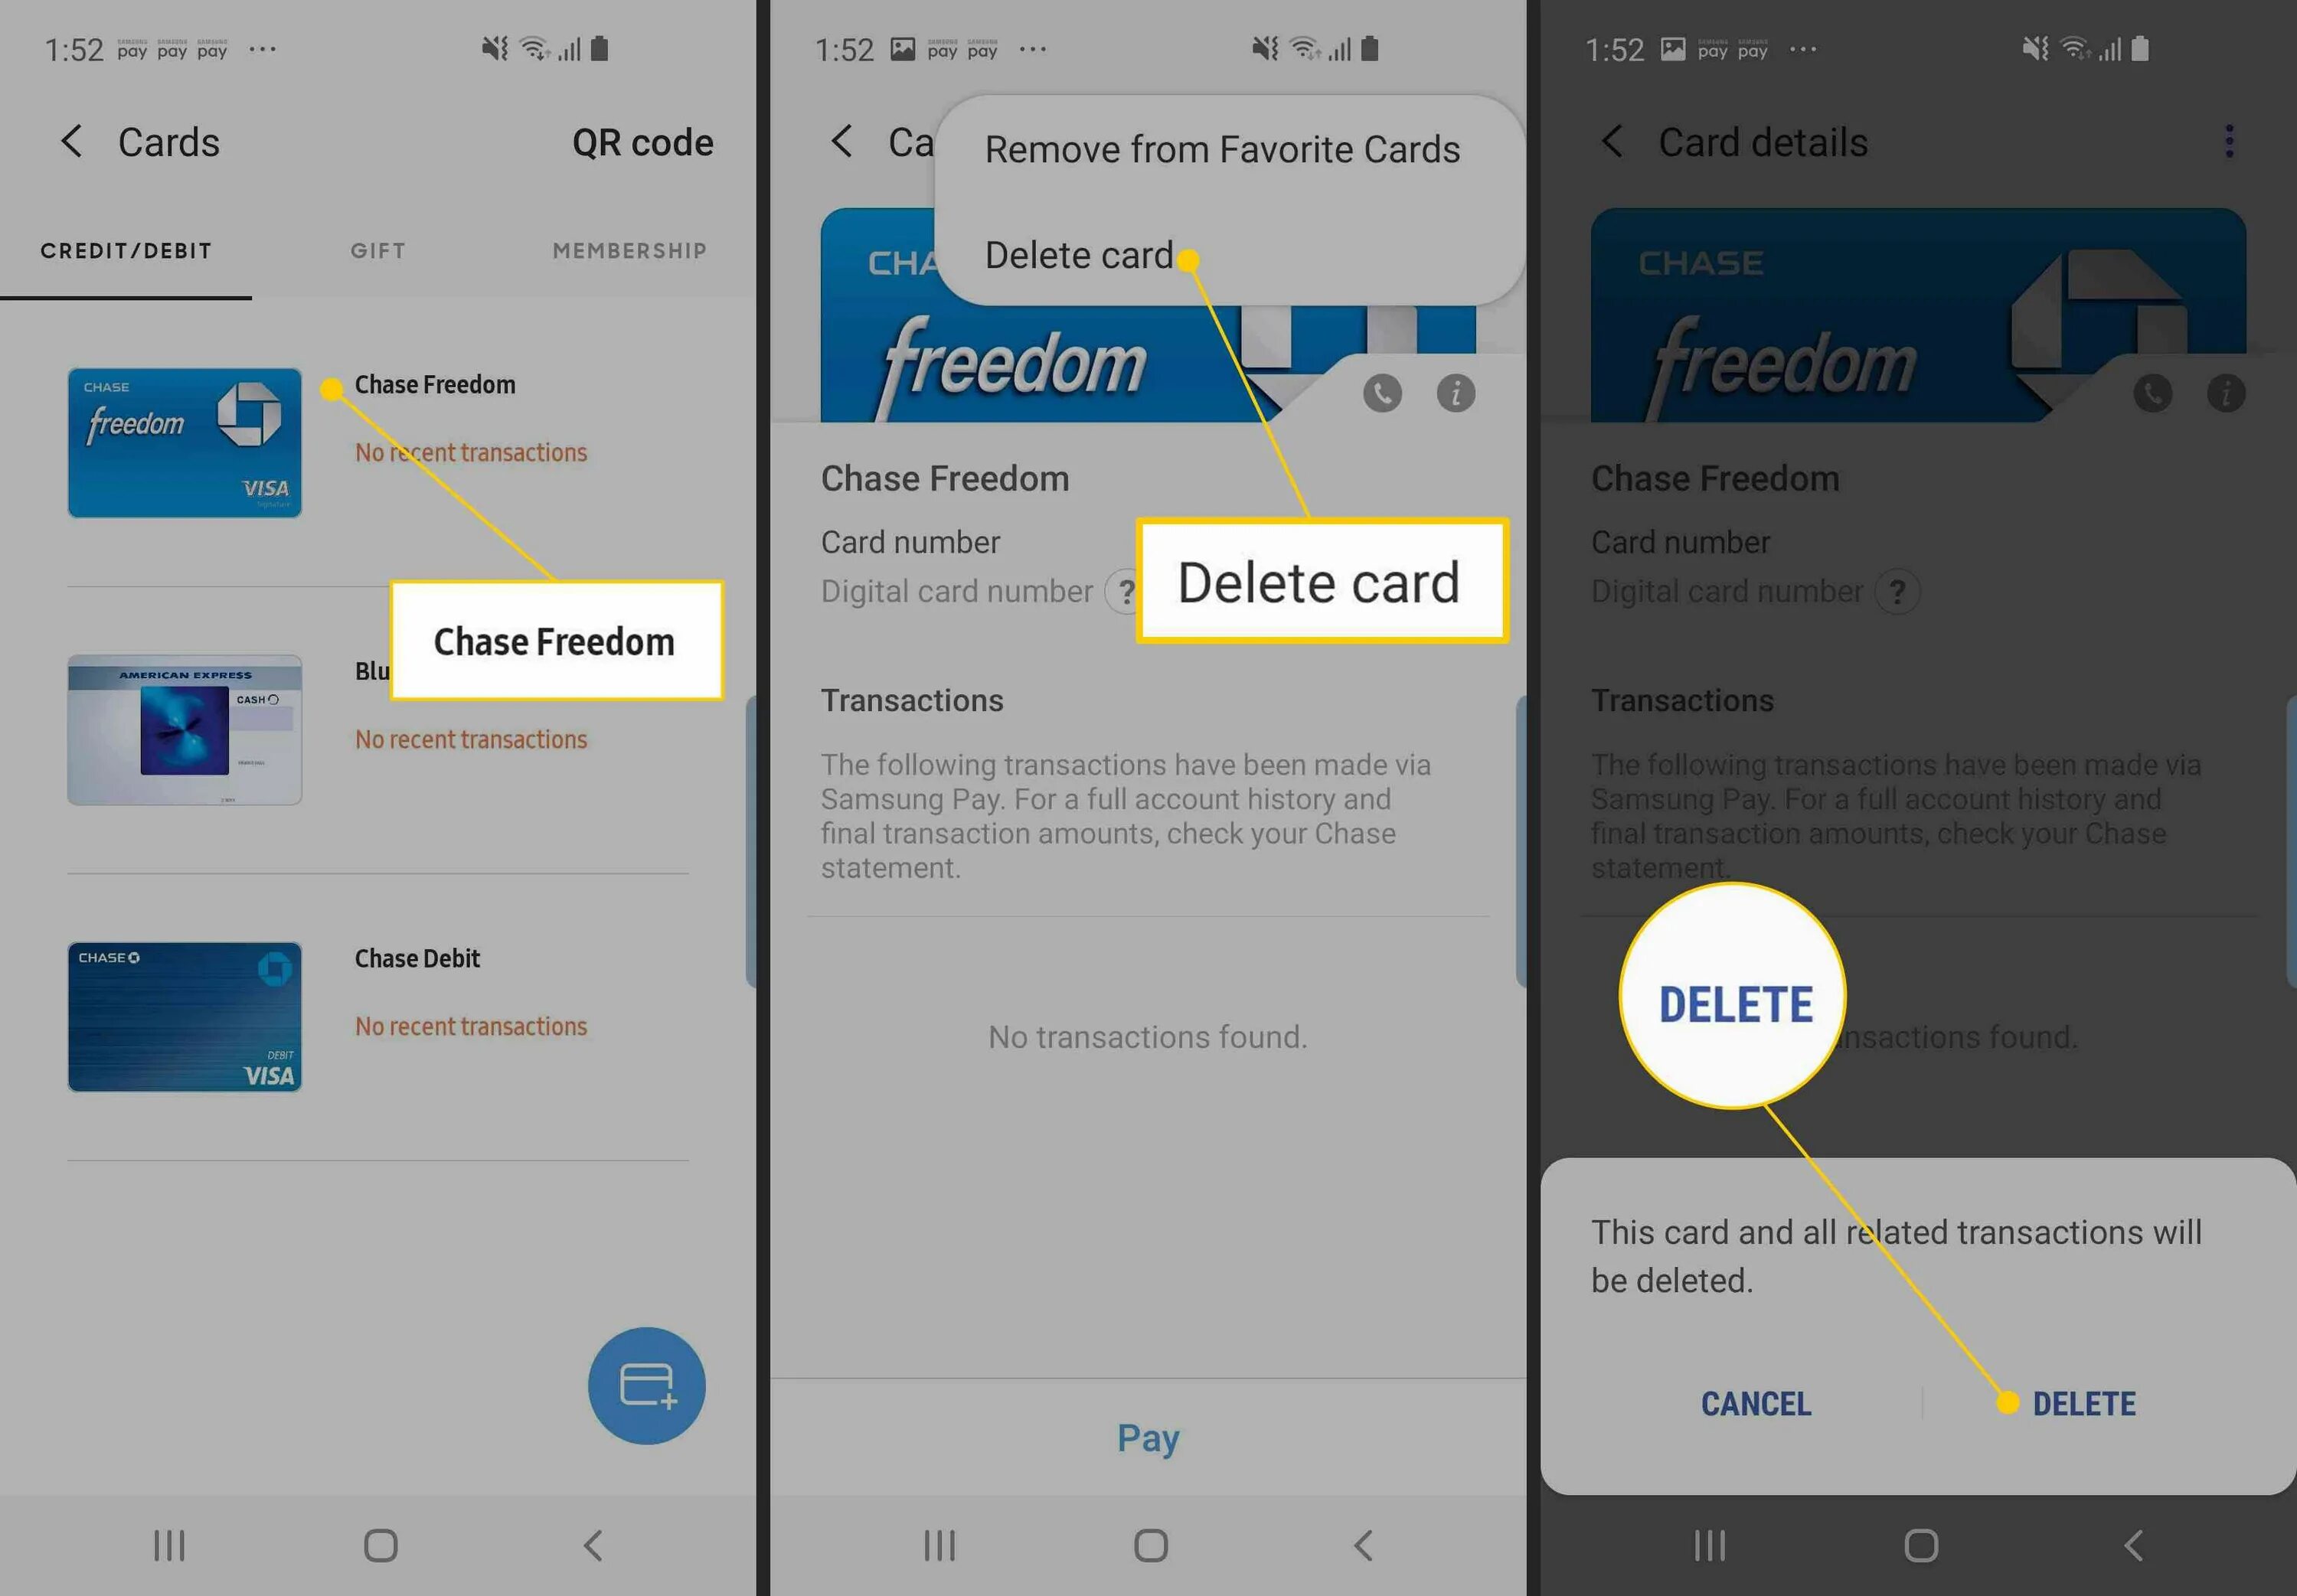This screenshot has height=1596, width=2297.
Task: Tap the Chase Freedom card phone icon
Action: coord(1380,389)
